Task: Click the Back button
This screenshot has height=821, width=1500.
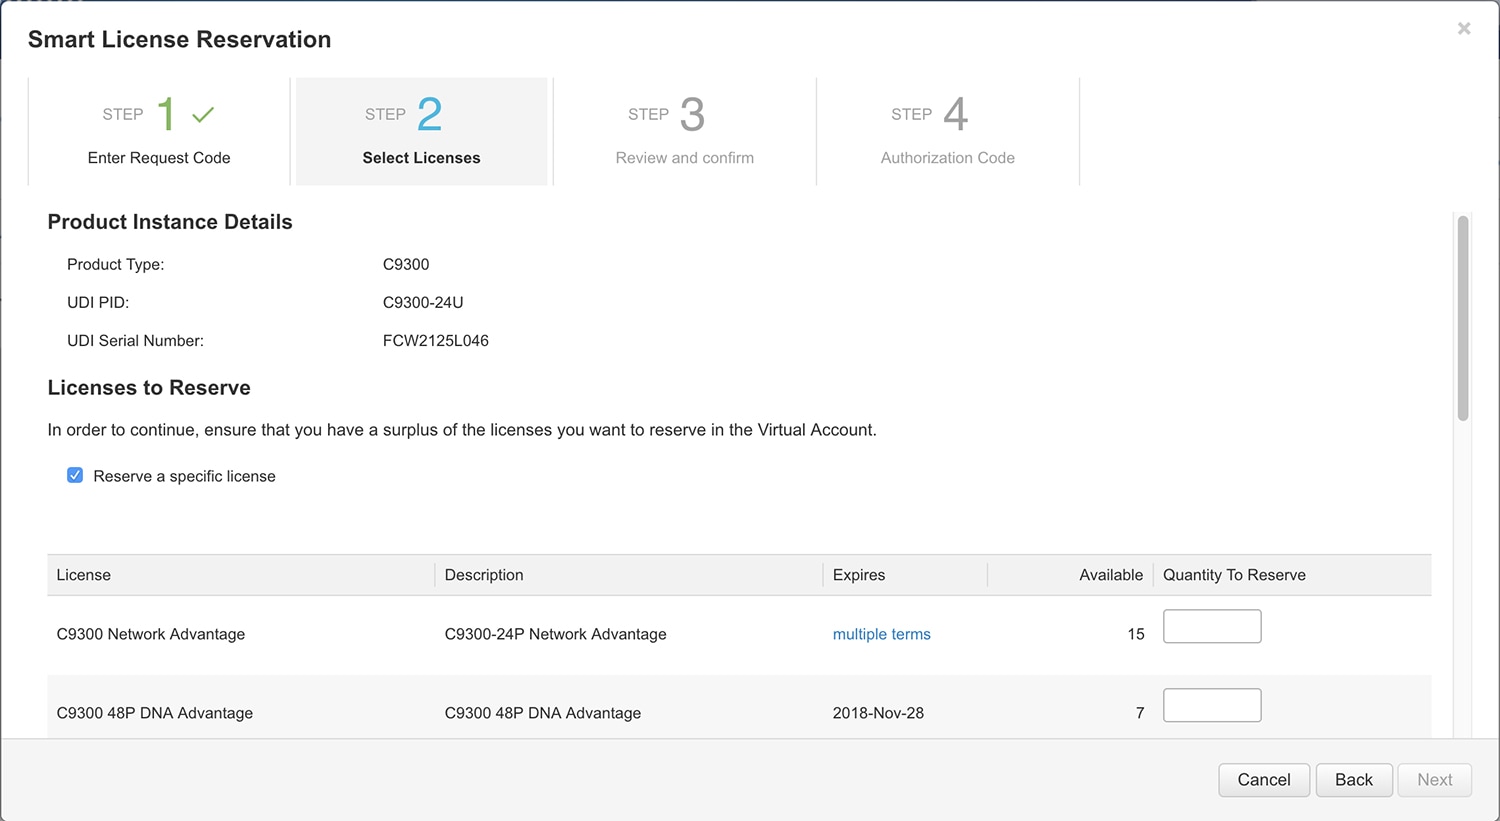Action: pos(1354,780)
